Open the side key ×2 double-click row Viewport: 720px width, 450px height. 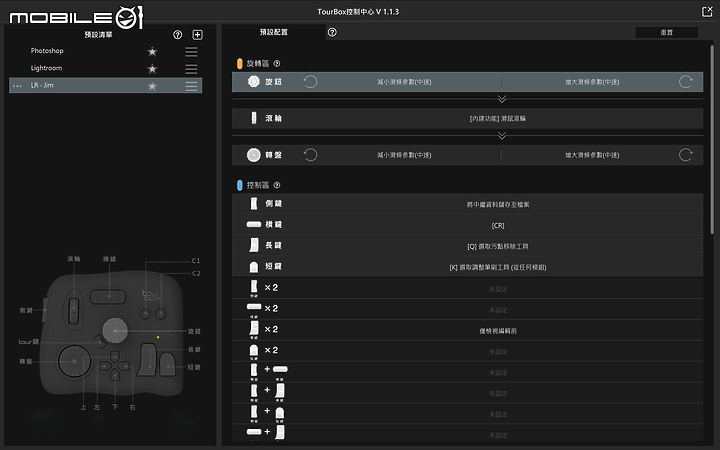[467, 288]
